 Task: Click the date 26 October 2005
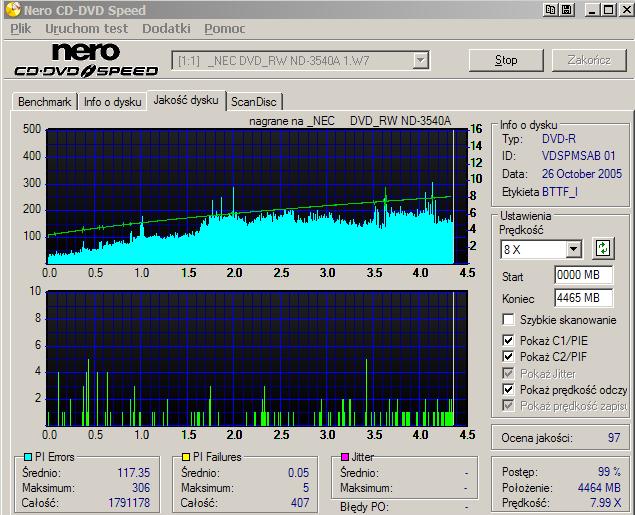point(582,174)
